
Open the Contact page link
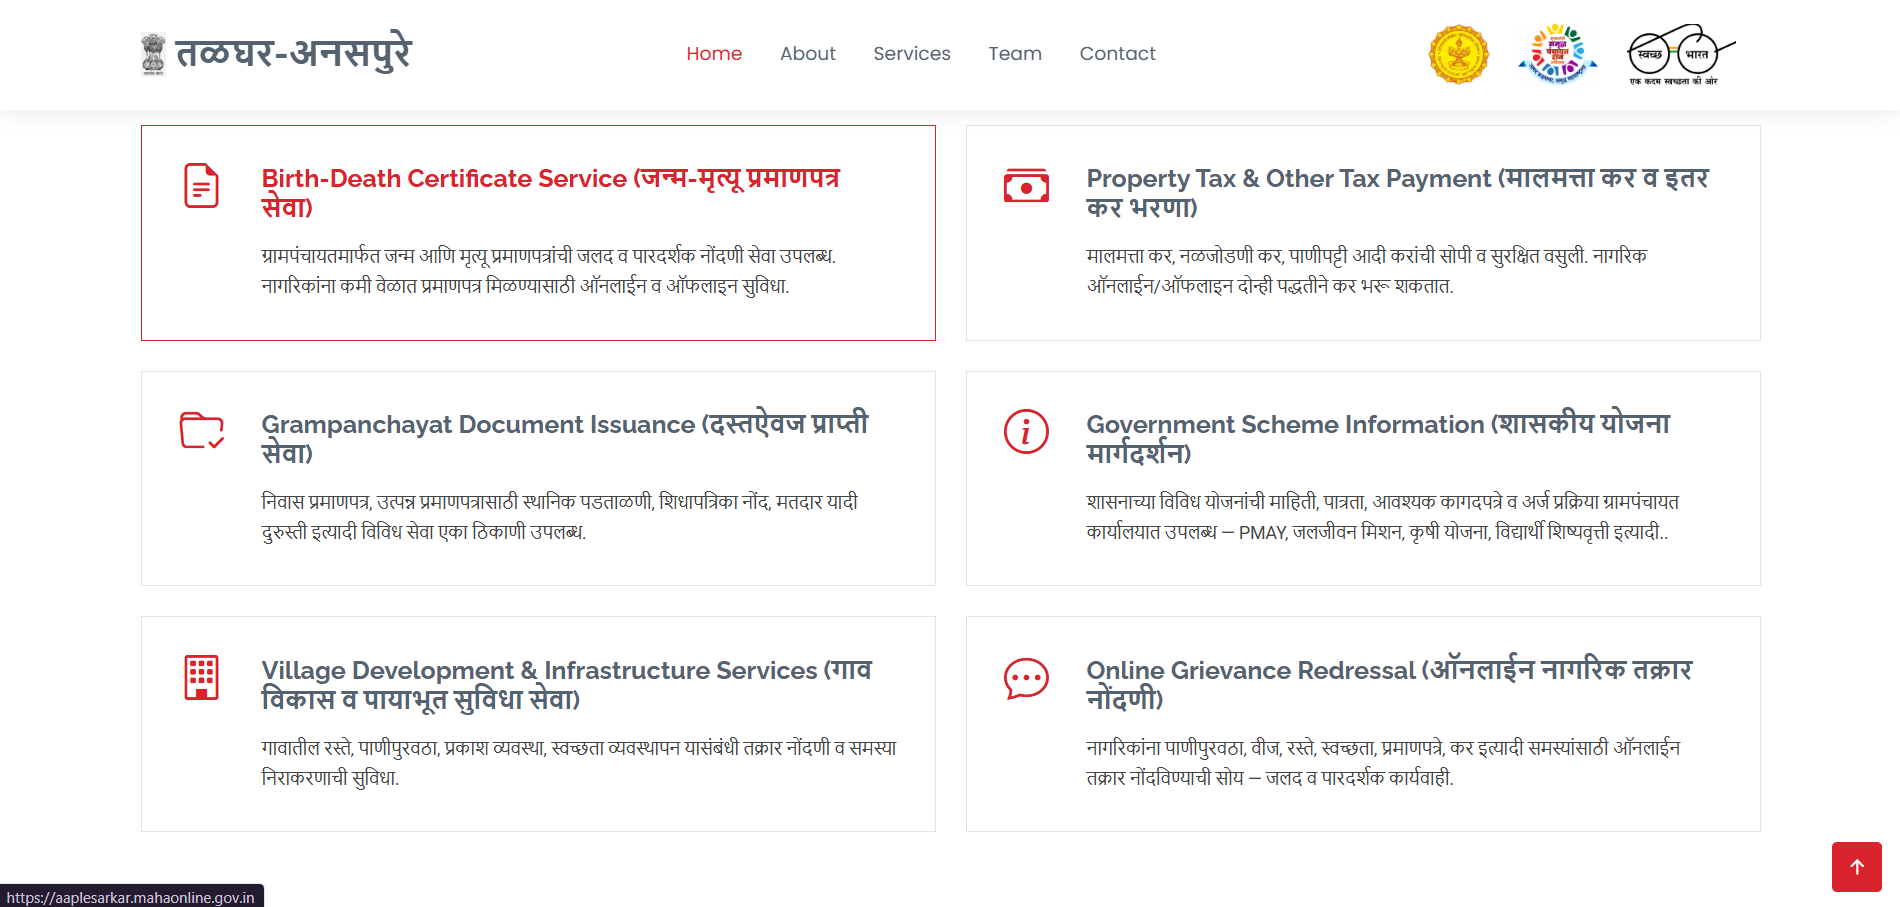[x=1117, y=54]
